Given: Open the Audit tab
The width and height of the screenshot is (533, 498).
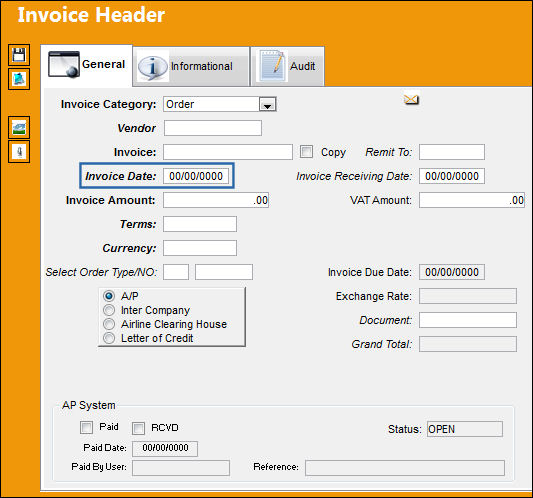Looking at the screenshot, I should click(287, 66).
